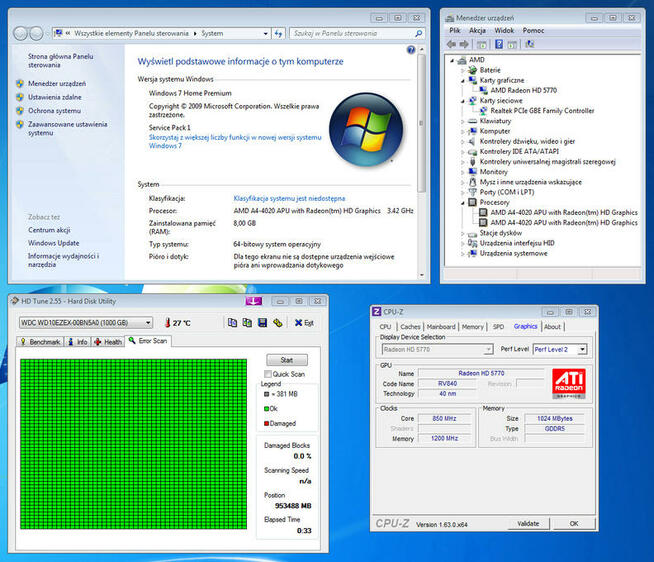The width and height of the screenshot is (654, 562).
Task: Open the Akcja menu in Device Manager
Action: pyautogui.click(x=477, y=30)
